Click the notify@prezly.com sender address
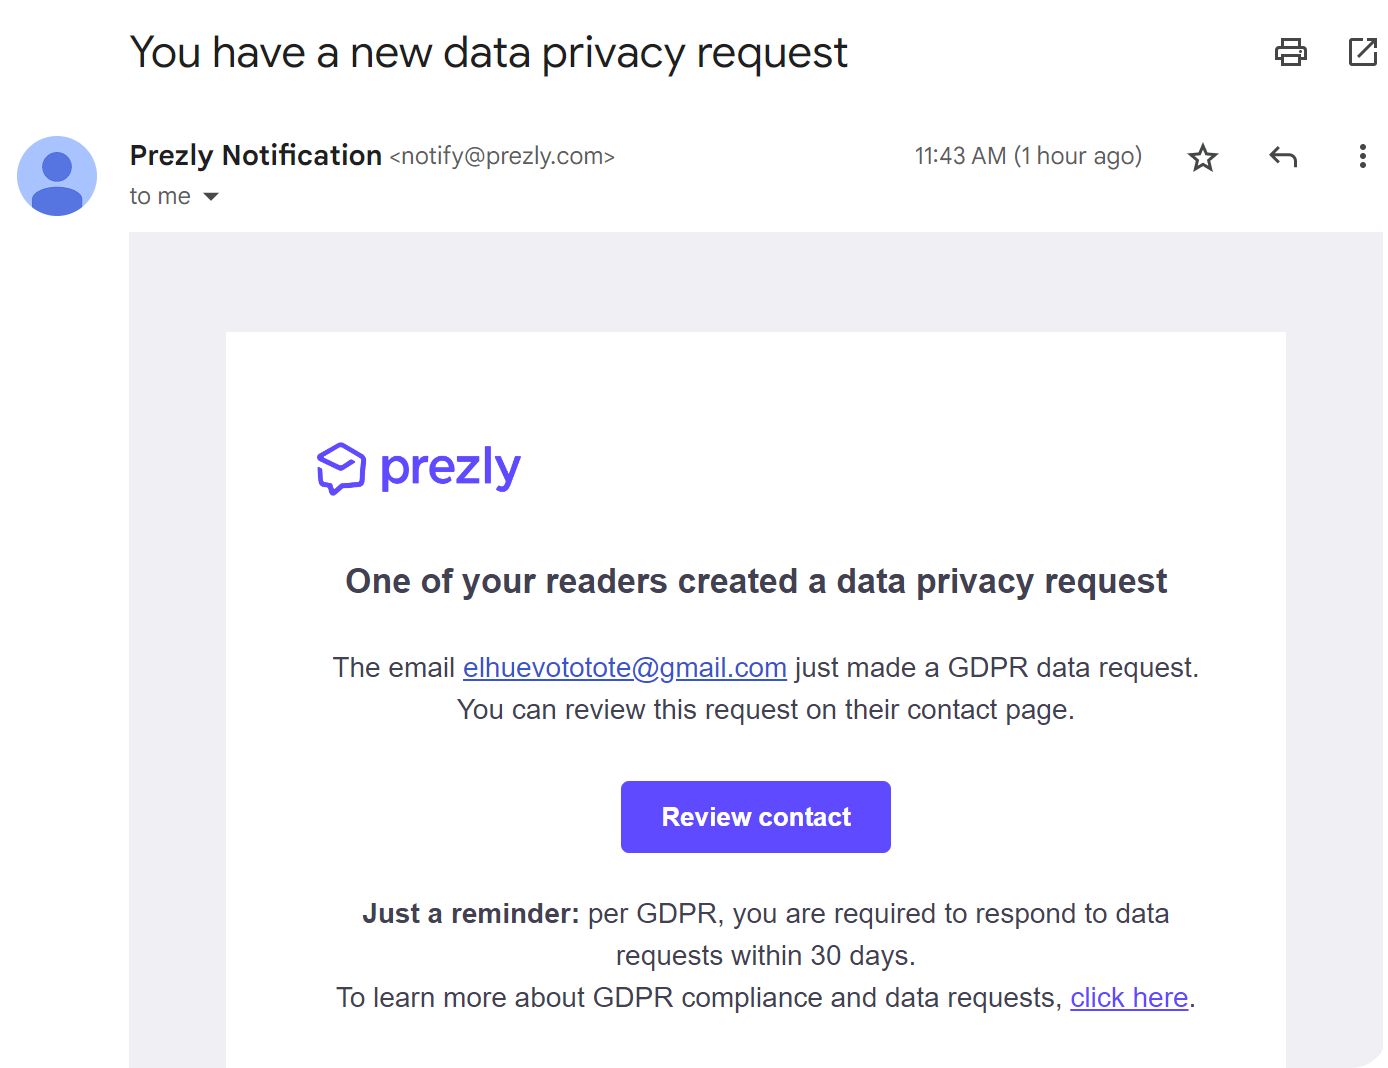1388x1068 pixels. tap(502, 157)
